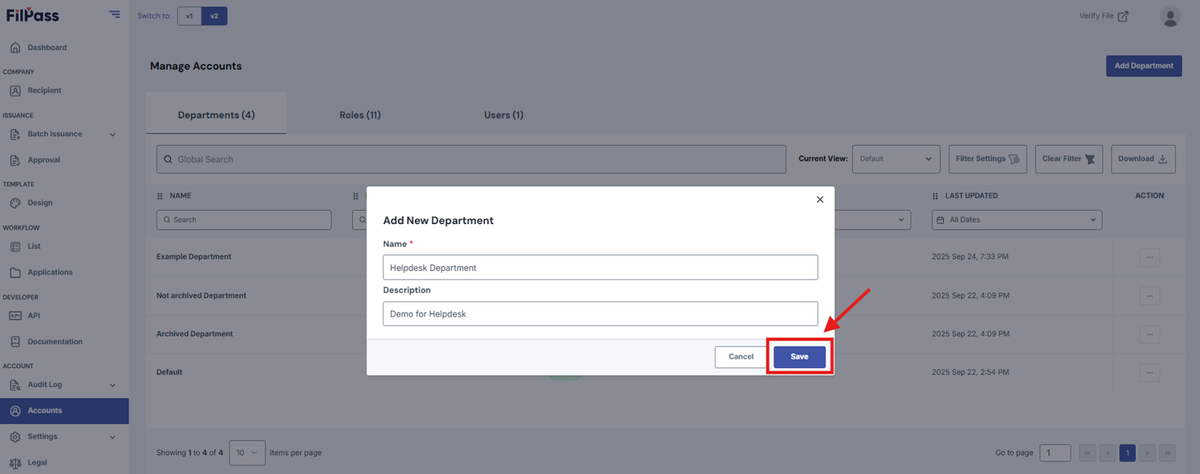
Task: Click the department Name input field
Action: pyautogui.click(x=600, y=267)
